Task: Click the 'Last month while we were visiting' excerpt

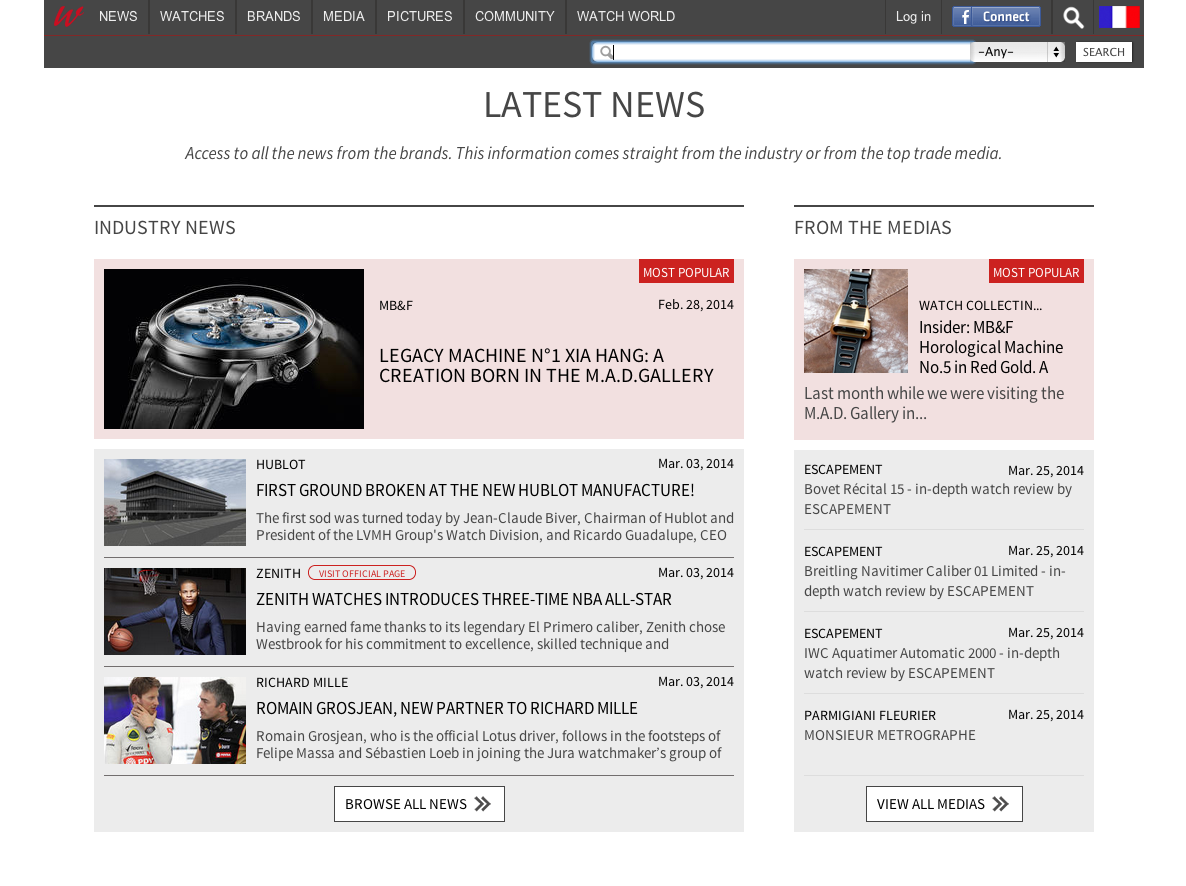Action: click(934, 403)
